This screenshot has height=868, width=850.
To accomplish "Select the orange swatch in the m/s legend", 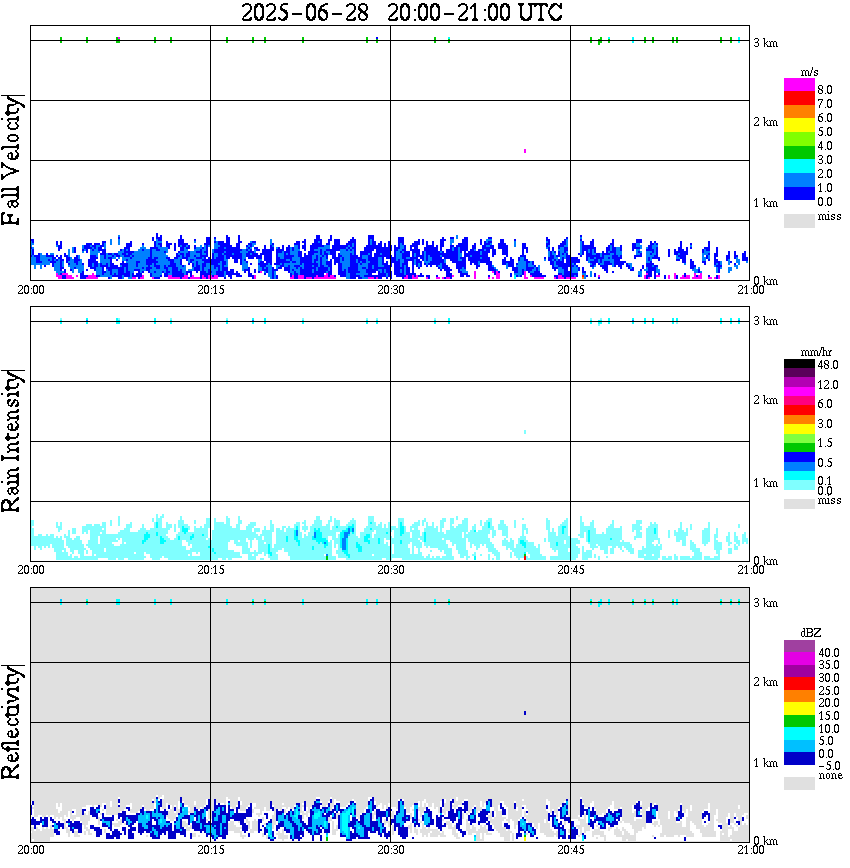I will pyautogui.click(x=799, y=112).
